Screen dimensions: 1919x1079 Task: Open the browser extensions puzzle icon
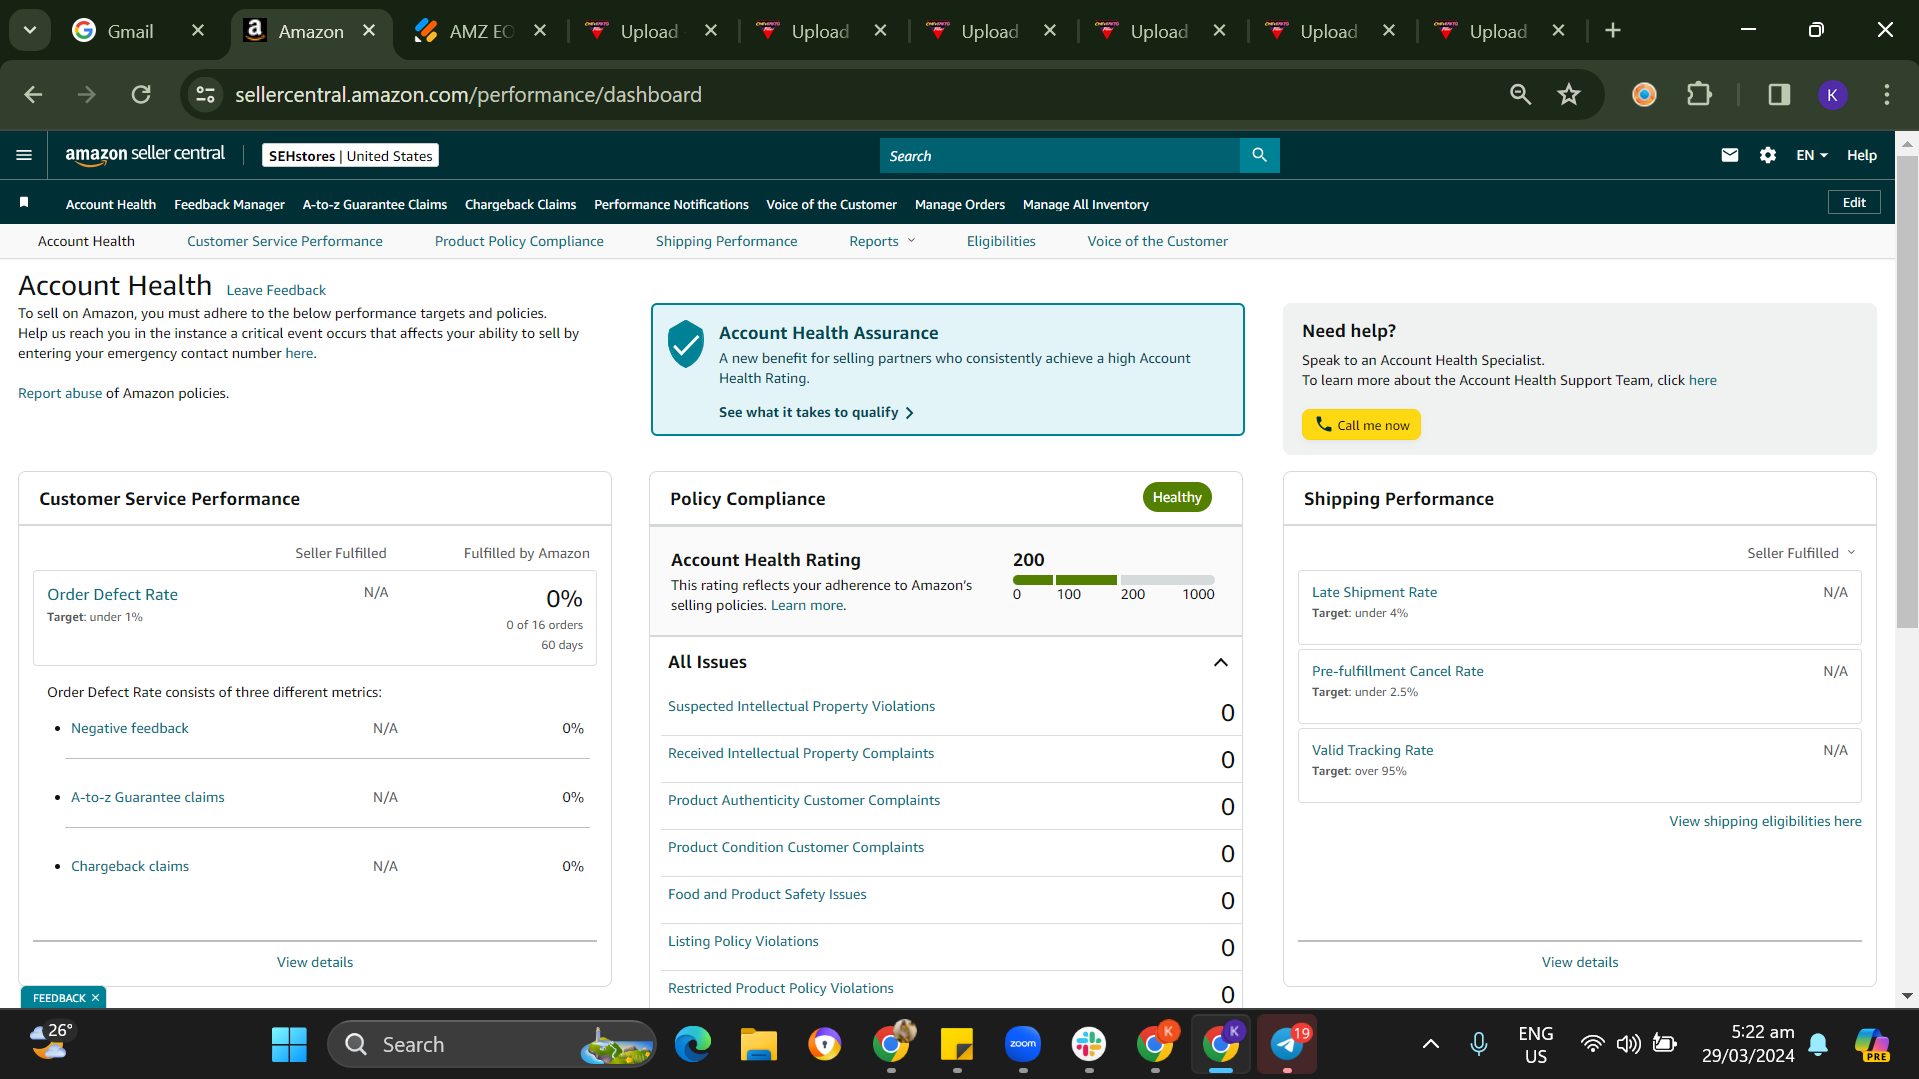pos(1699,94)
